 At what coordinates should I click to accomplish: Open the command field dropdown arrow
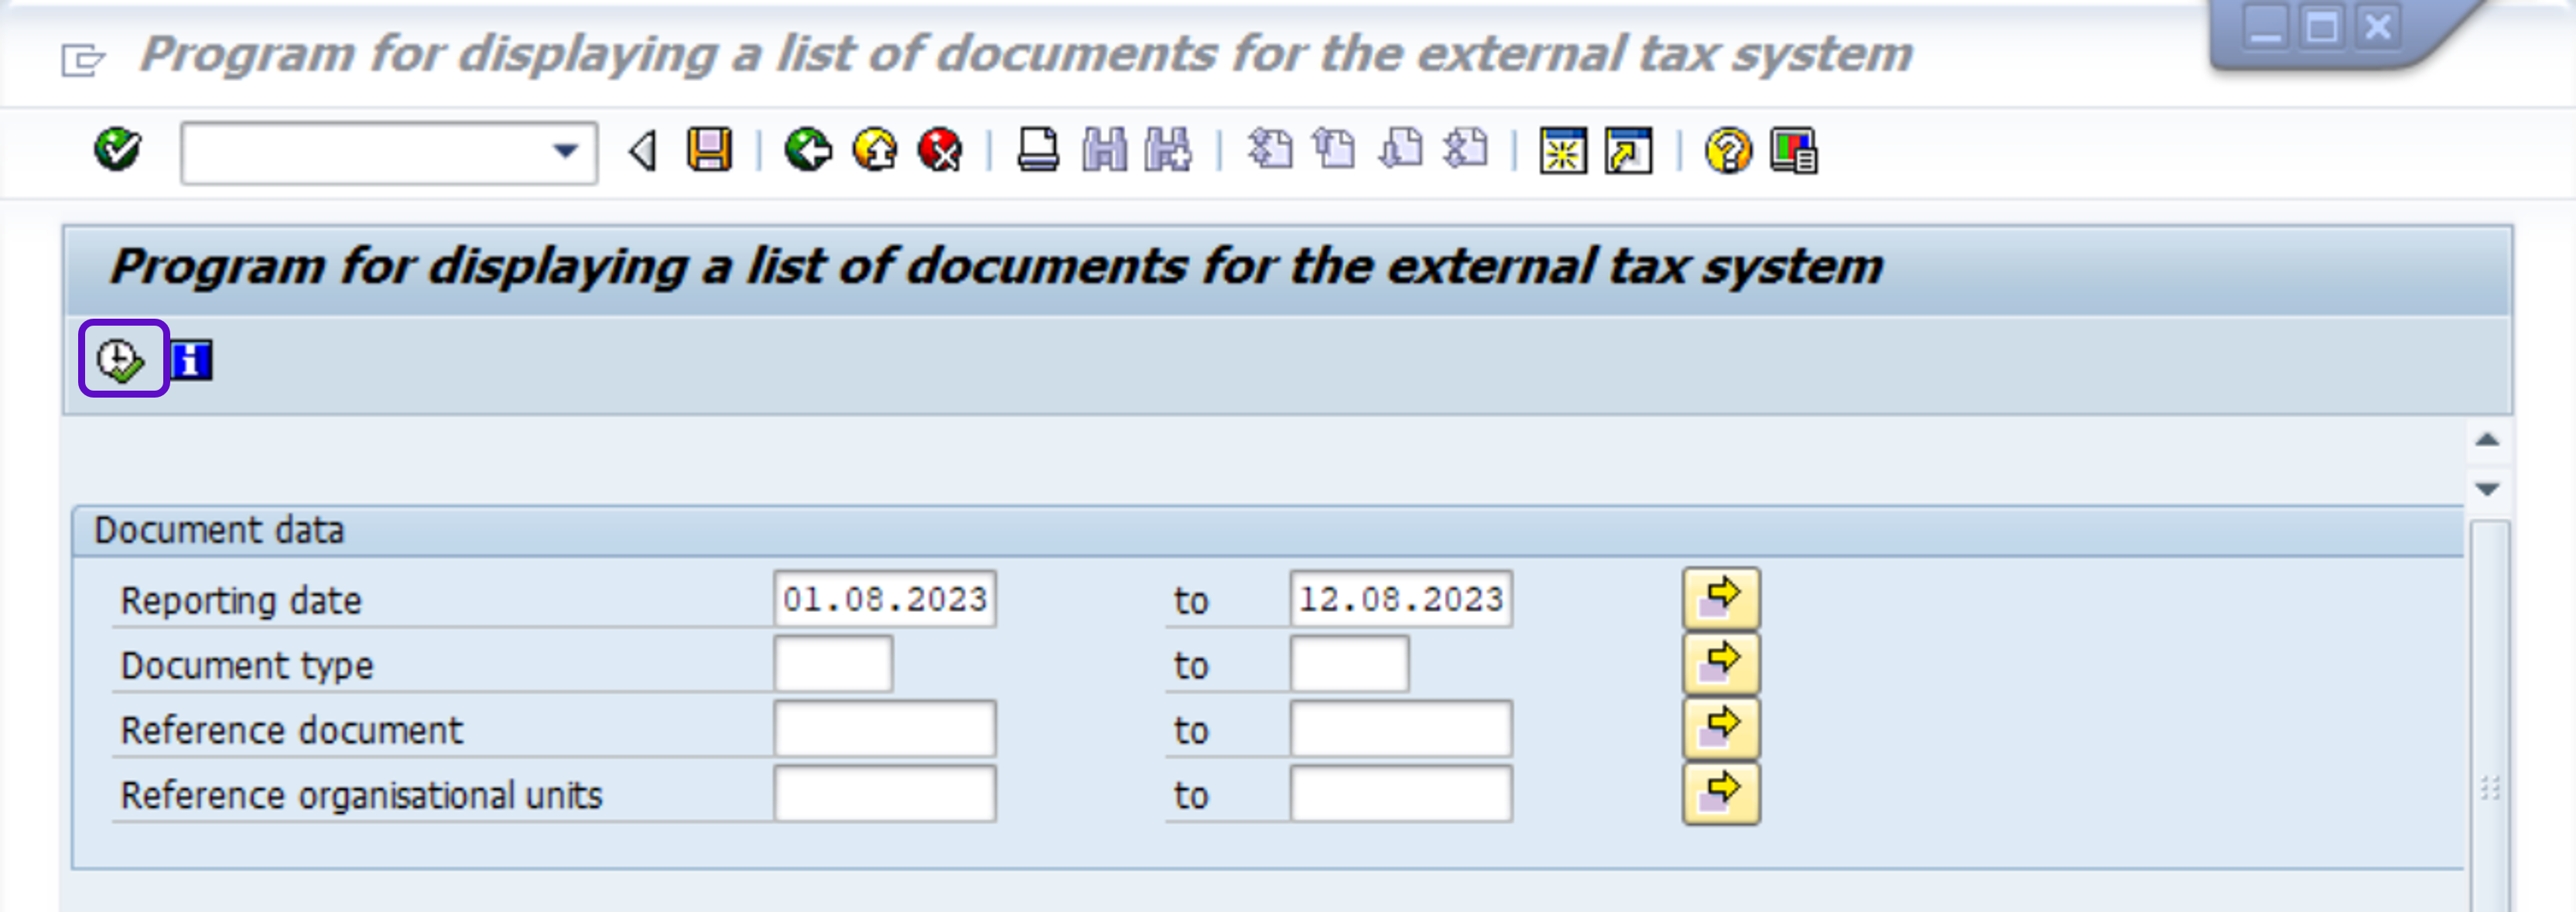coord(566,152)
